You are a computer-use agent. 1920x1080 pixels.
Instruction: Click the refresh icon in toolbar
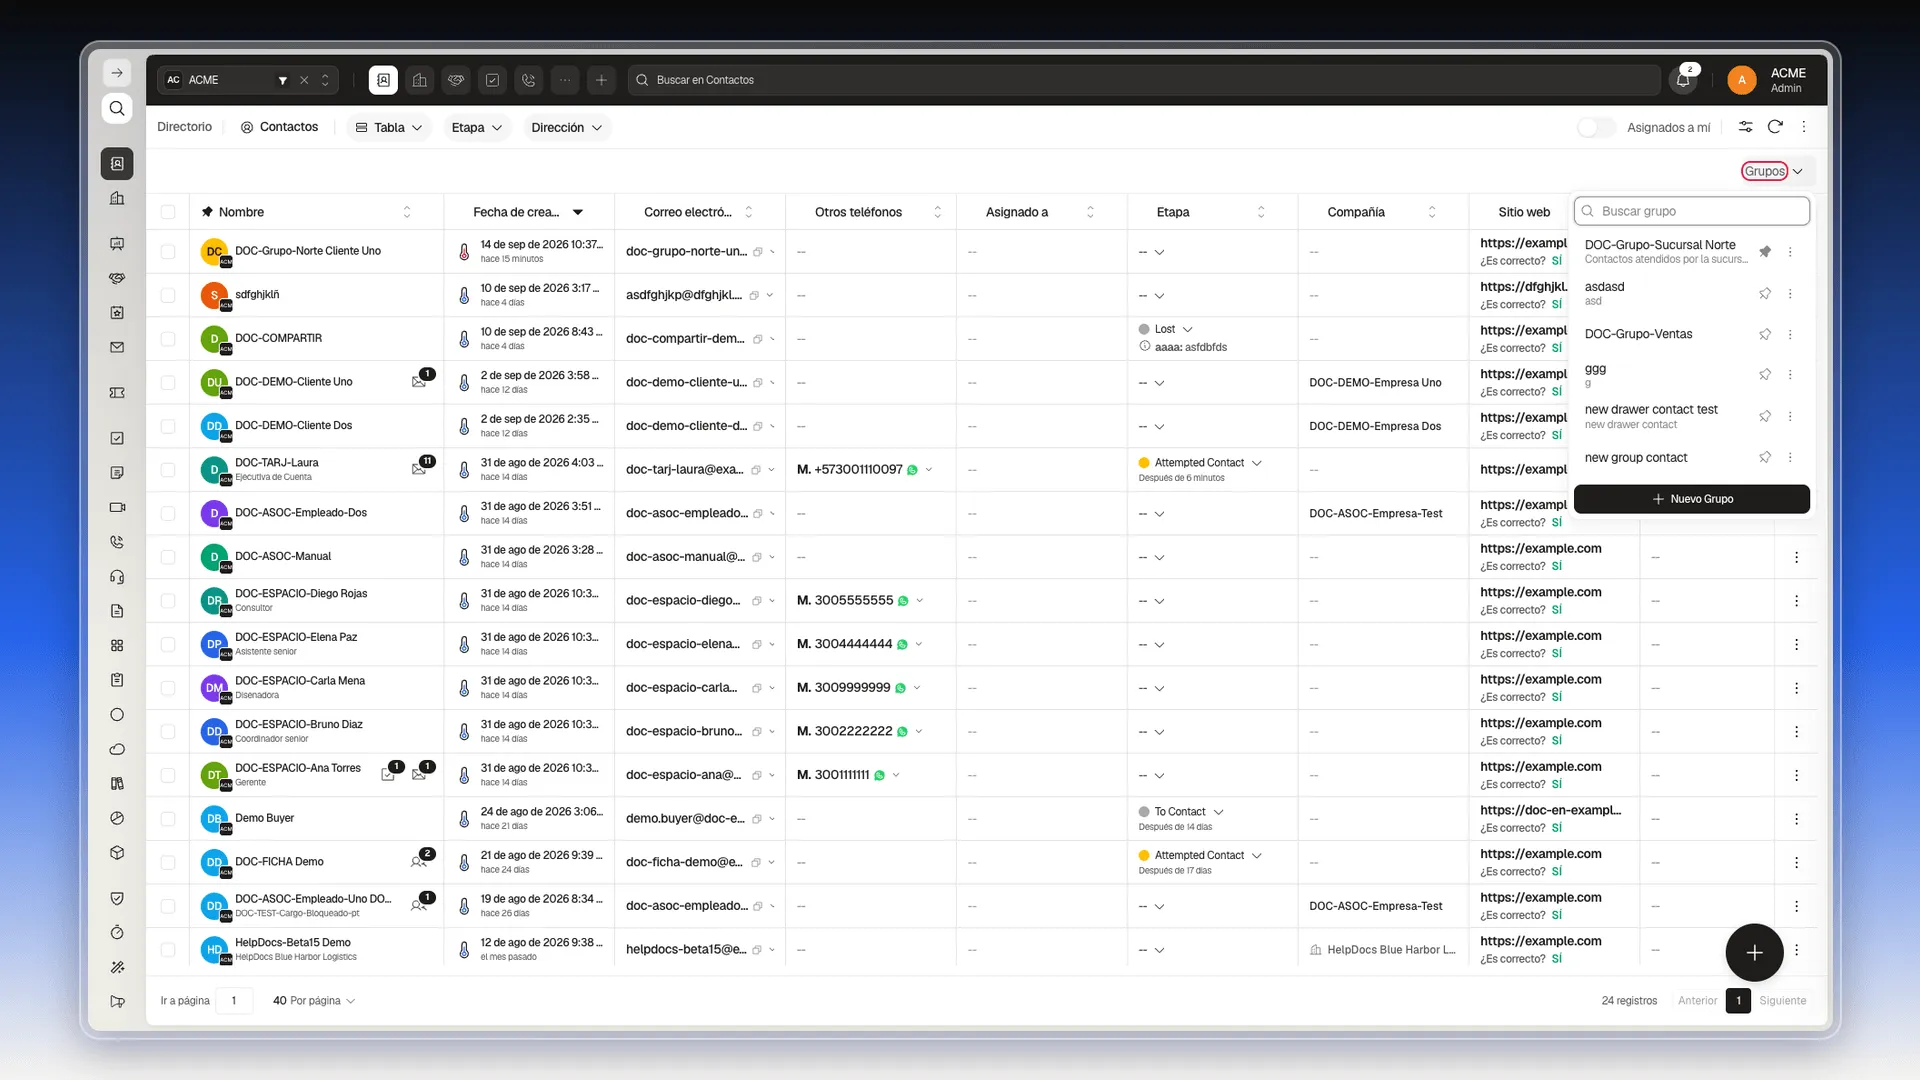tap(1775, 127)
